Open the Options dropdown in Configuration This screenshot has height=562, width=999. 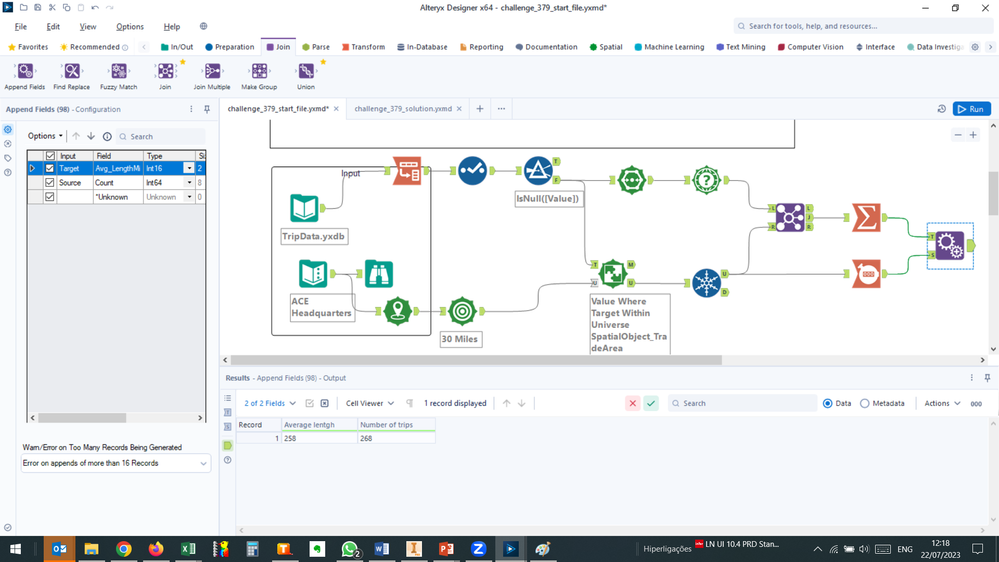(x=45, y=136)
